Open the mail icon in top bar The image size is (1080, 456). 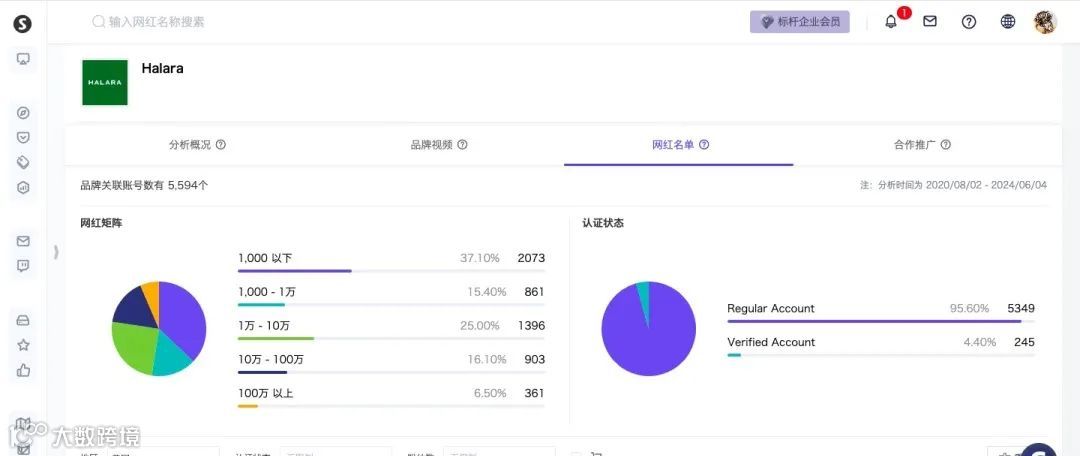pyautogui.click(x=930, y=21)
